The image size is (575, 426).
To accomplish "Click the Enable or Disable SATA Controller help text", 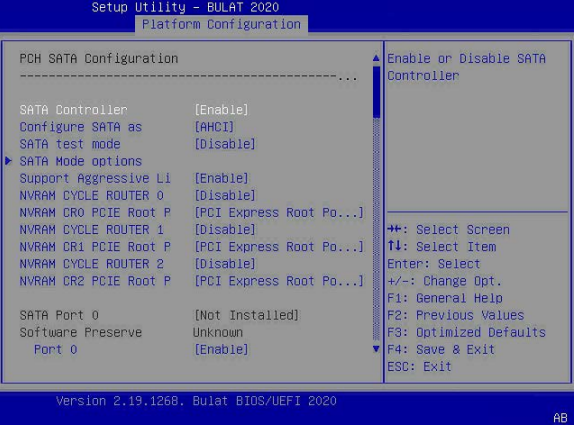I will [x=466, y=67].
